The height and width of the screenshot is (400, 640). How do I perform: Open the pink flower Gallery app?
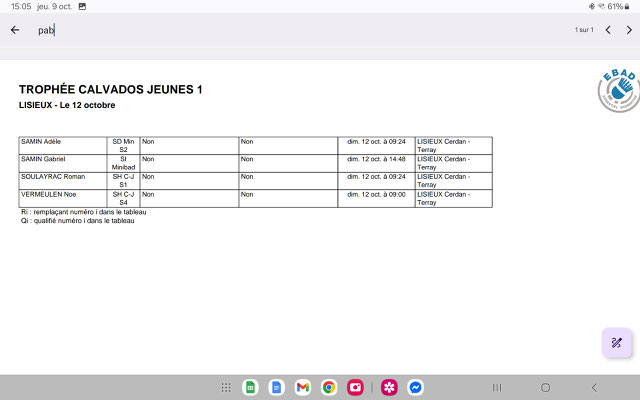coord(389,387)
